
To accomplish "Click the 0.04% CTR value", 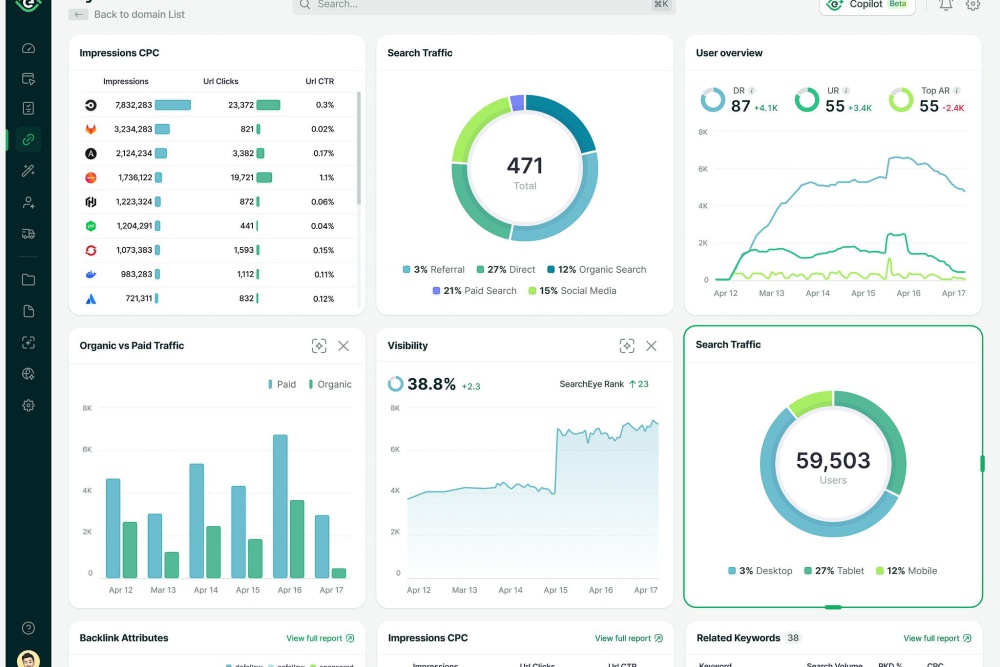I will click(x=323, y=226).
